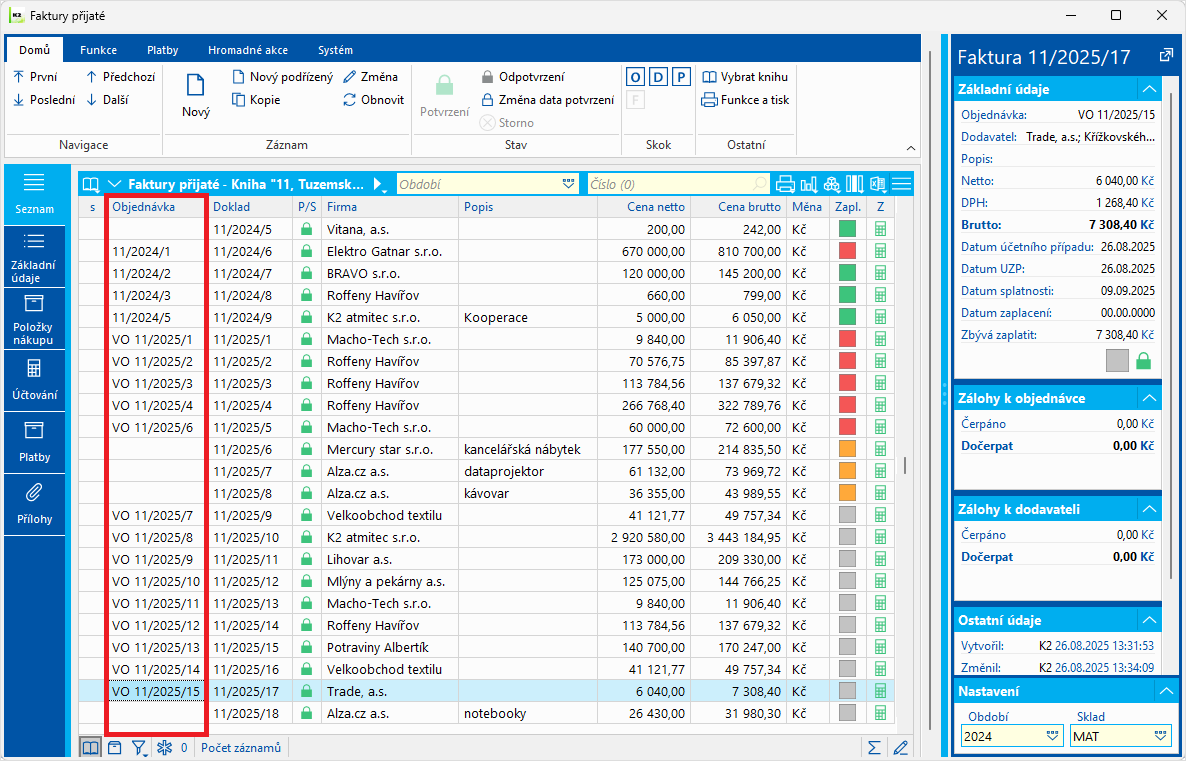Open the Systém ribbon tab
The width and height of the screenshot is (1186, 761).
[335, 50]
